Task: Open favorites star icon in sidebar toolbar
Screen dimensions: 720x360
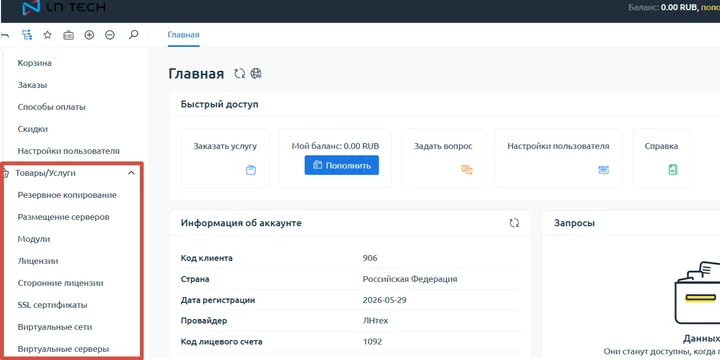Action: [47, 35]
